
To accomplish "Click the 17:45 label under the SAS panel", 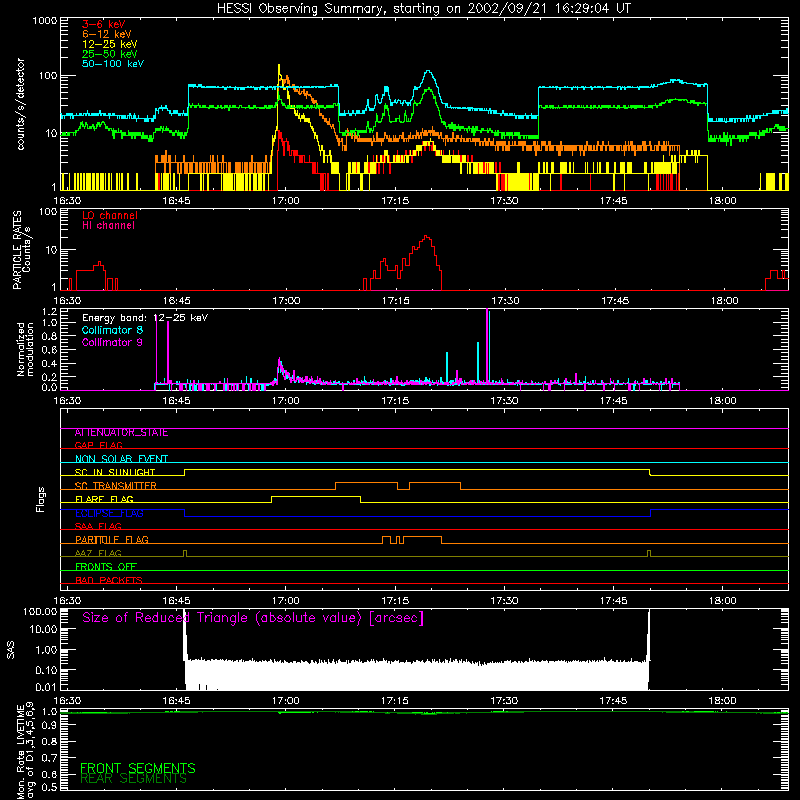I will click(614, 701).
